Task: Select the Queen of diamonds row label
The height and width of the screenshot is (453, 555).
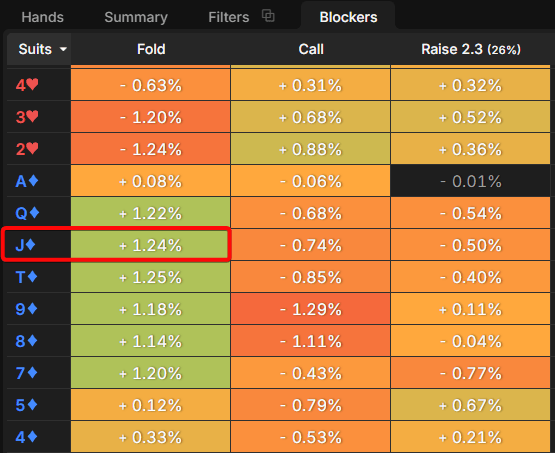Action: [27, 213]
